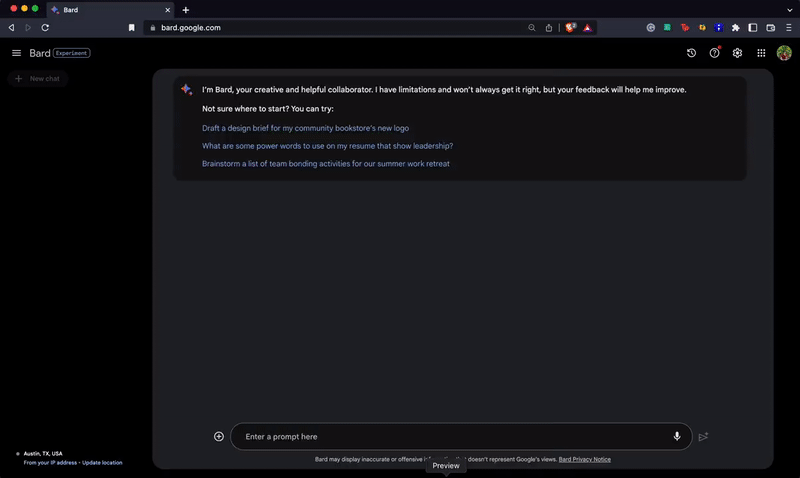Screen dimensions: 800x478
Task: Open the Brave wallet icon
Action: [x=770, y=28]
